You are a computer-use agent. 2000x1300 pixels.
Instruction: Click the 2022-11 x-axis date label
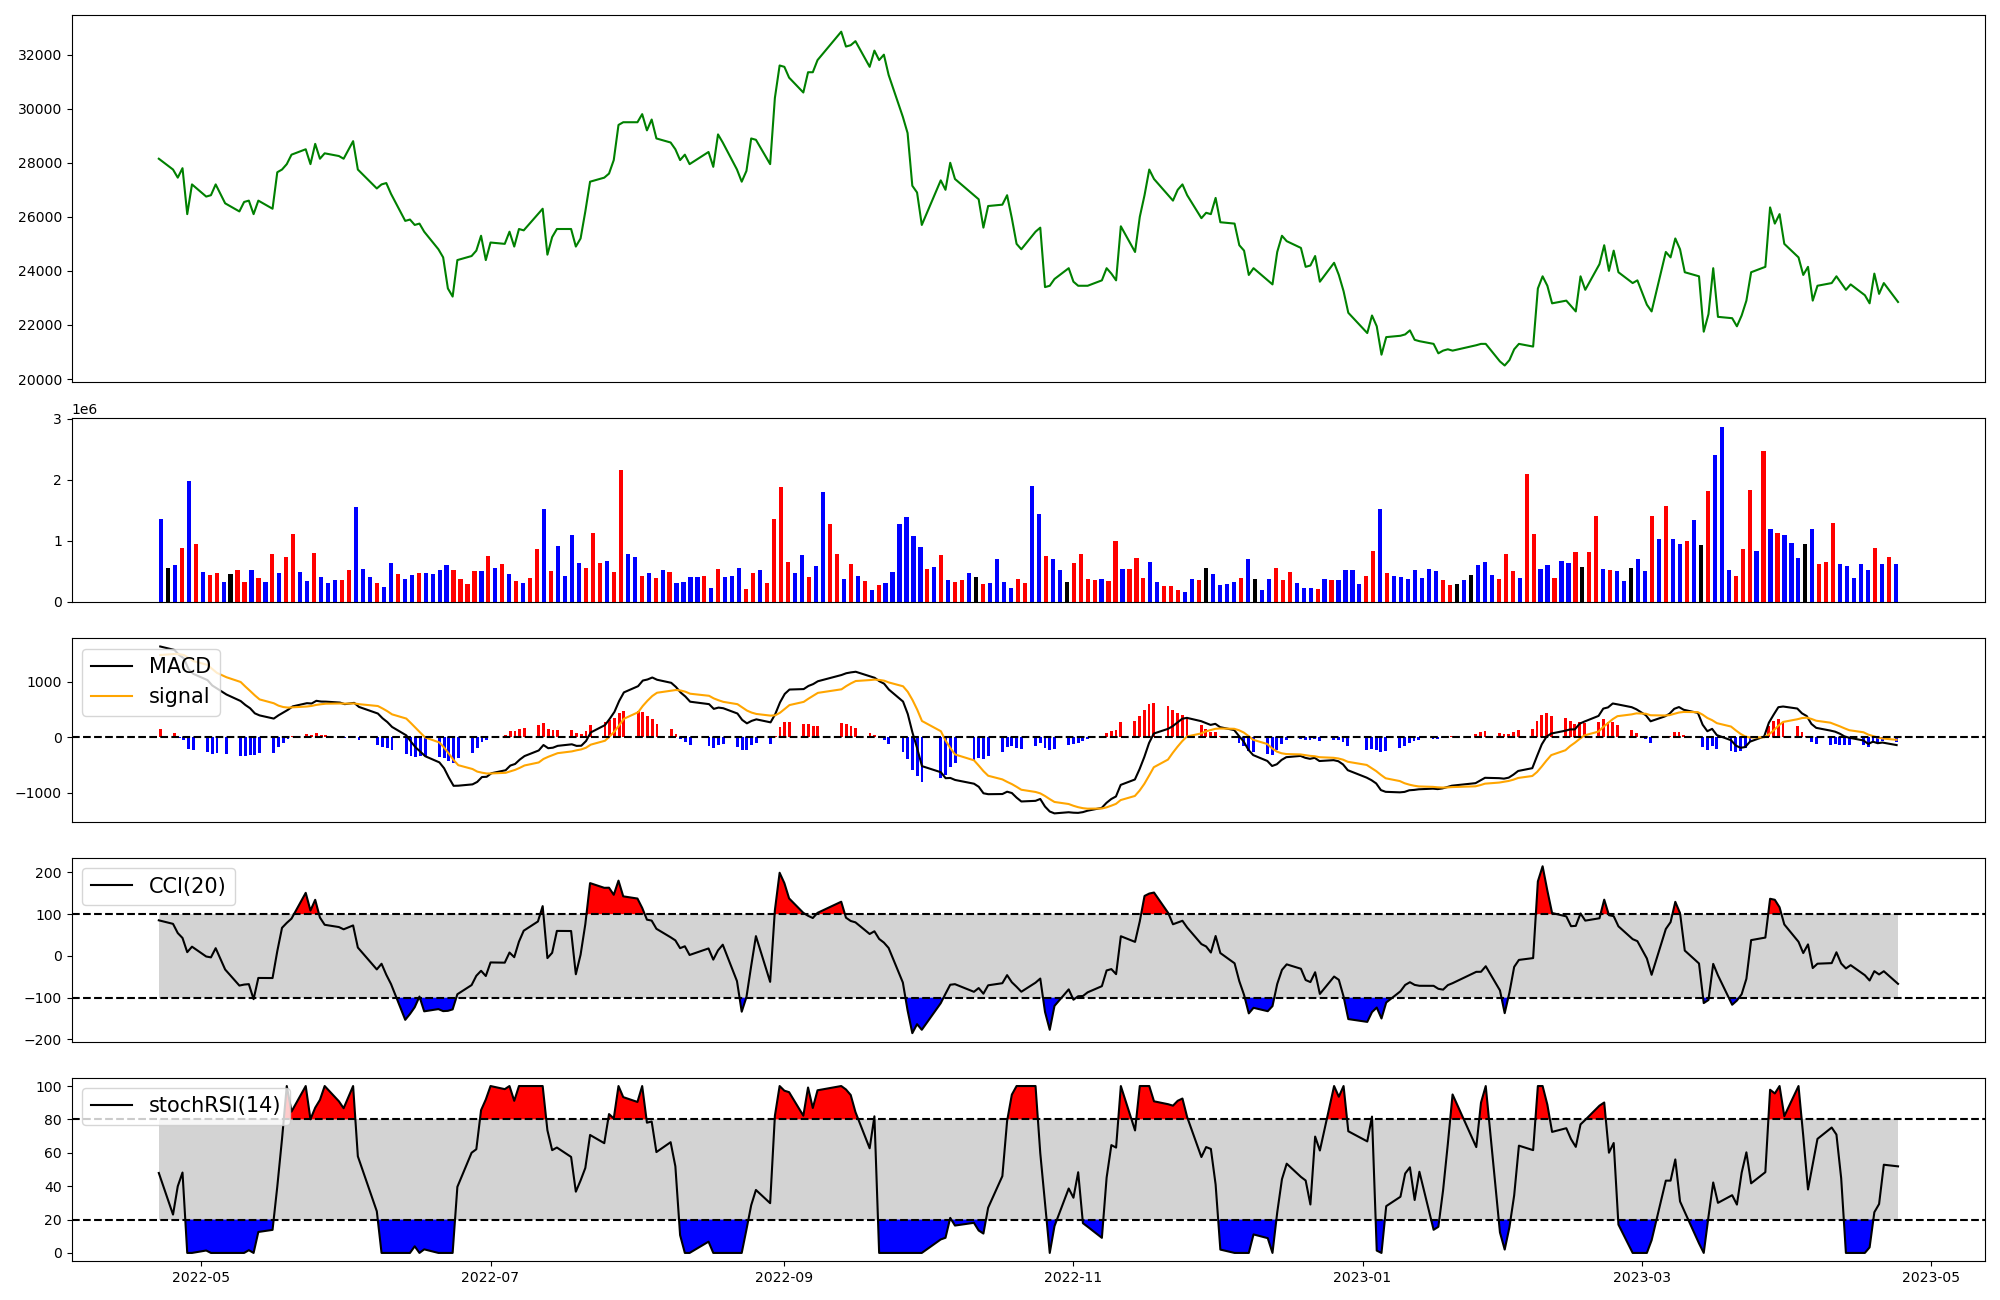tap(1074, 1276)
